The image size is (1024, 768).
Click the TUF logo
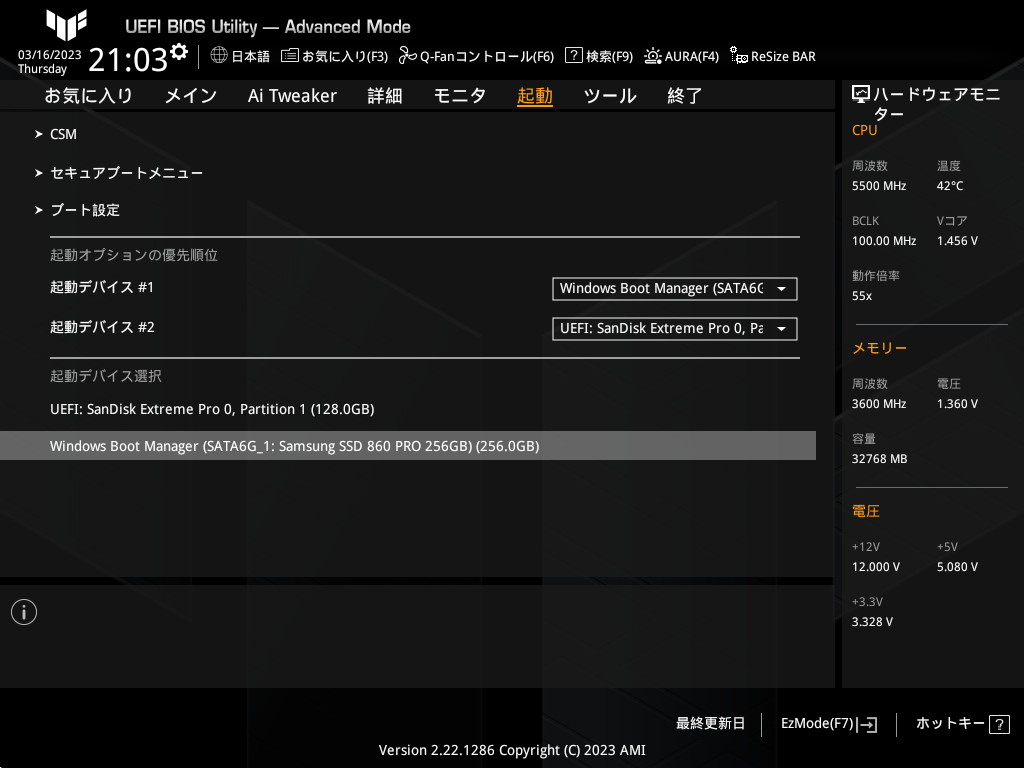pos(67,25)
